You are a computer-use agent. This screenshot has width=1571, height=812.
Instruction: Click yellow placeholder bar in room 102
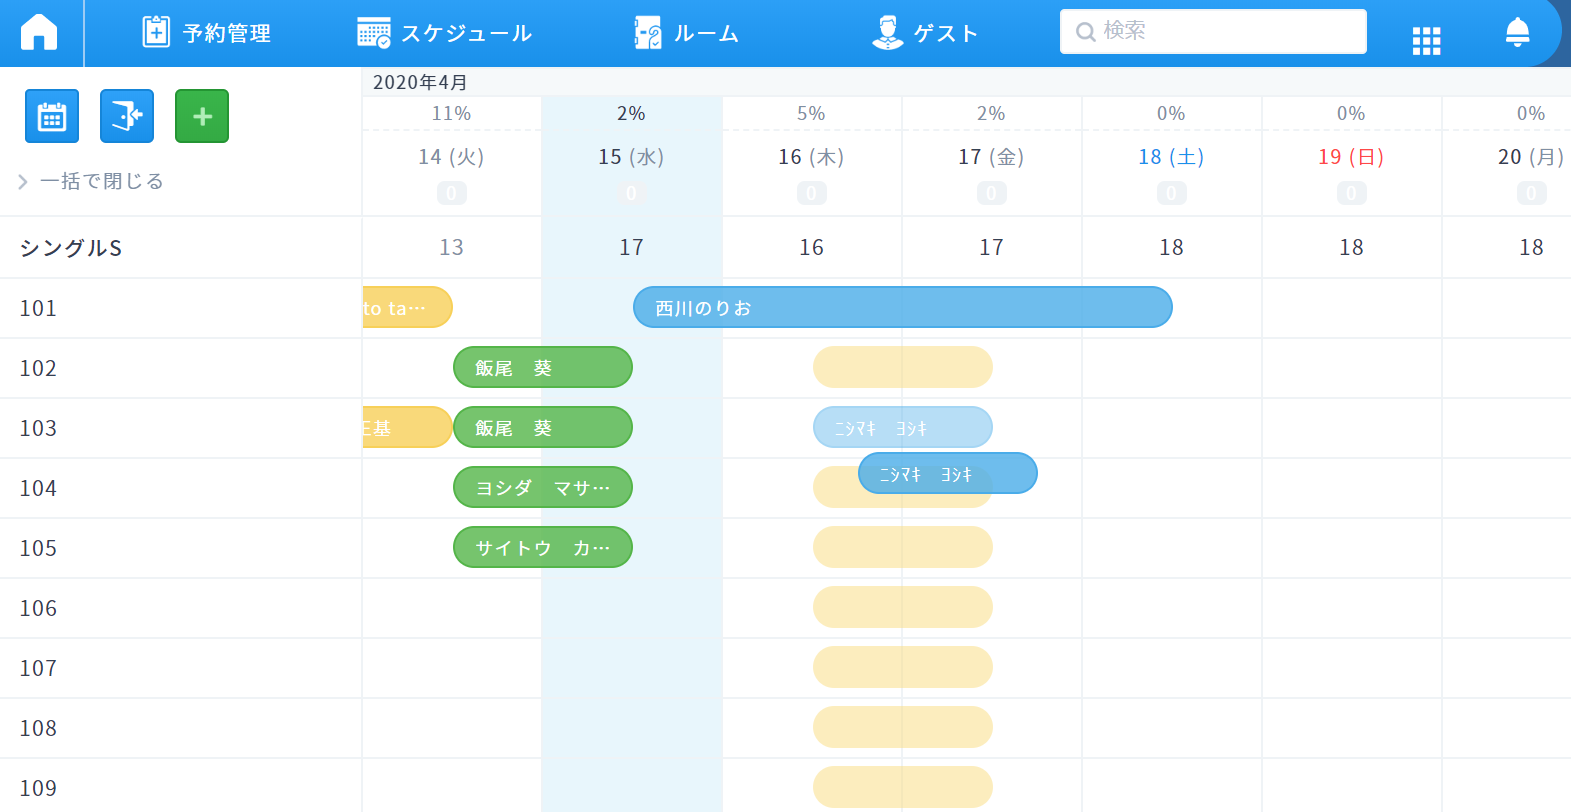pyautogui.click(x=903, y=367)
